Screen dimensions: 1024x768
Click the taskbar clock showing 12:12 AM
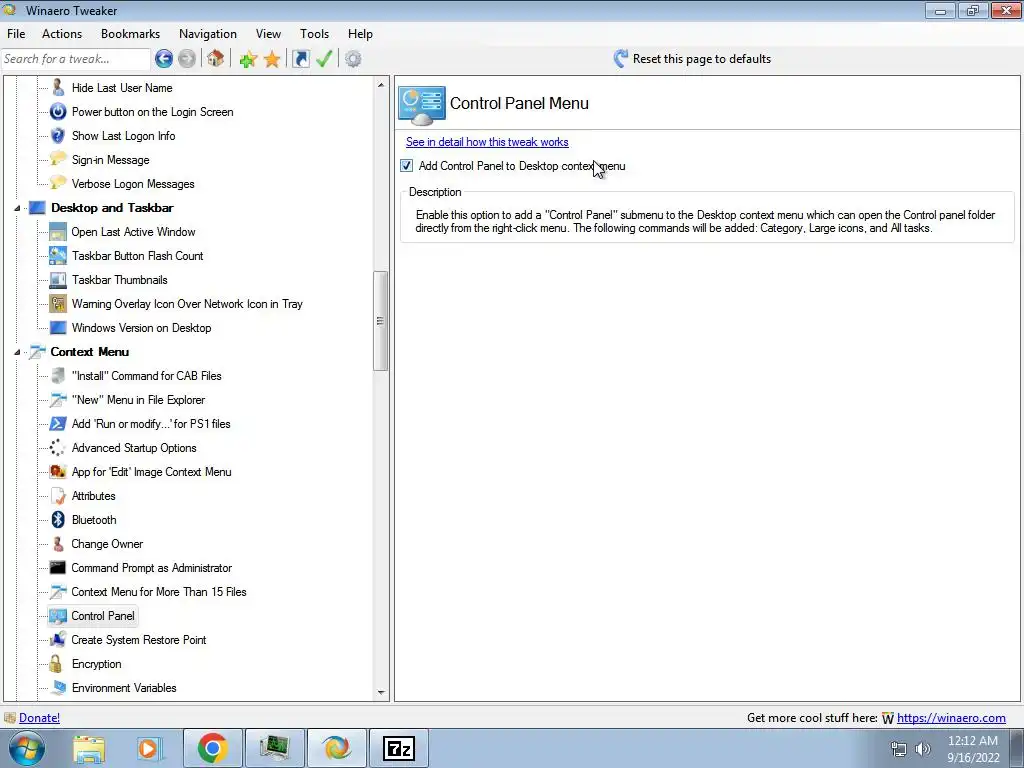tap(973, 749)
